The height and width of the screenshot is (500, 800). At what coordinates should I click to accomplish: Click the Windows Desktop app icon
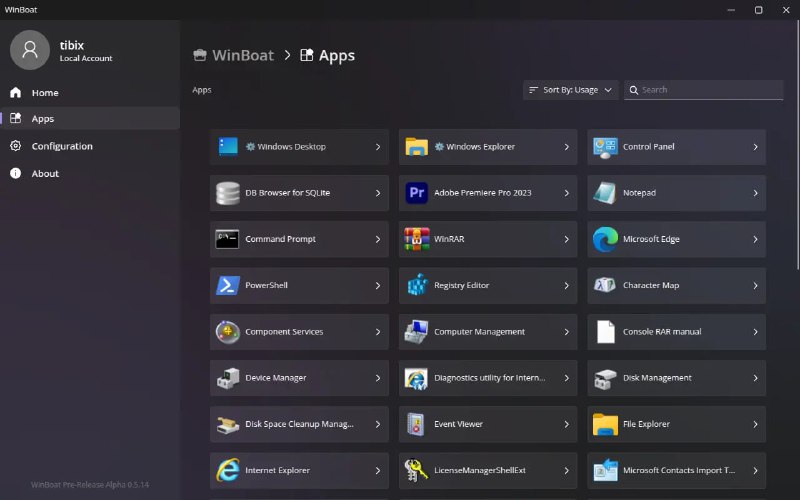228,146
